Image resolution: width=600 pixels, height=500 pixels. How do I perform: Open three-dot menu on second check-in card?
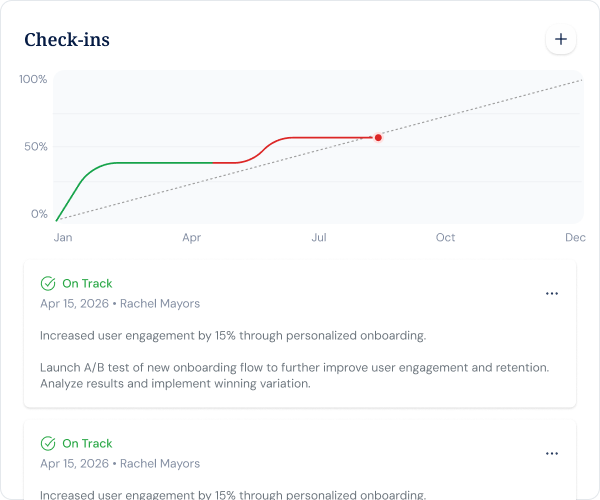pyautogui.click(x=551, y=453)
